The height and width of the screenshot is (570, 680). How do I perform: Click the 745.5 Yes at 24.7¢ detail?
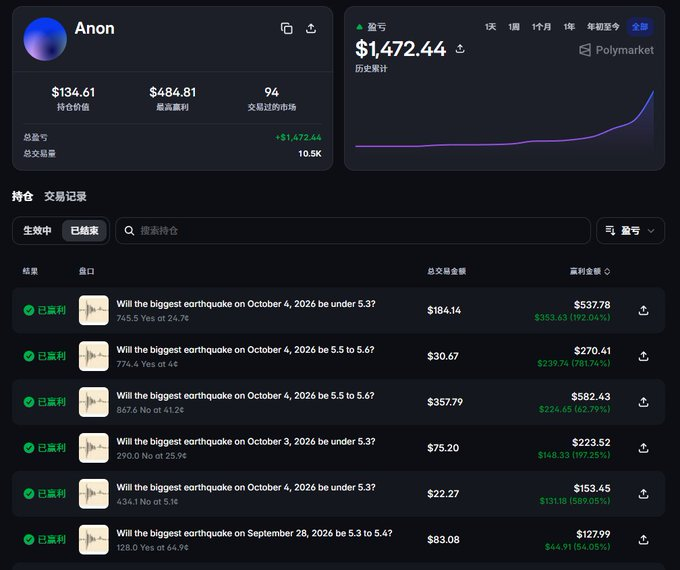(153, 318)
